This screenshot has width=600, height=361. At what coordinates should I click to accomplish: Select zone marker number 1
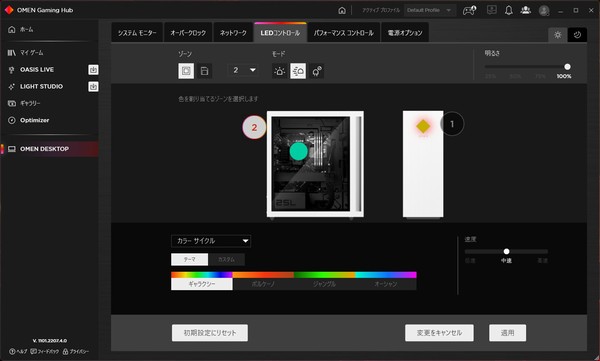(452, 124)
